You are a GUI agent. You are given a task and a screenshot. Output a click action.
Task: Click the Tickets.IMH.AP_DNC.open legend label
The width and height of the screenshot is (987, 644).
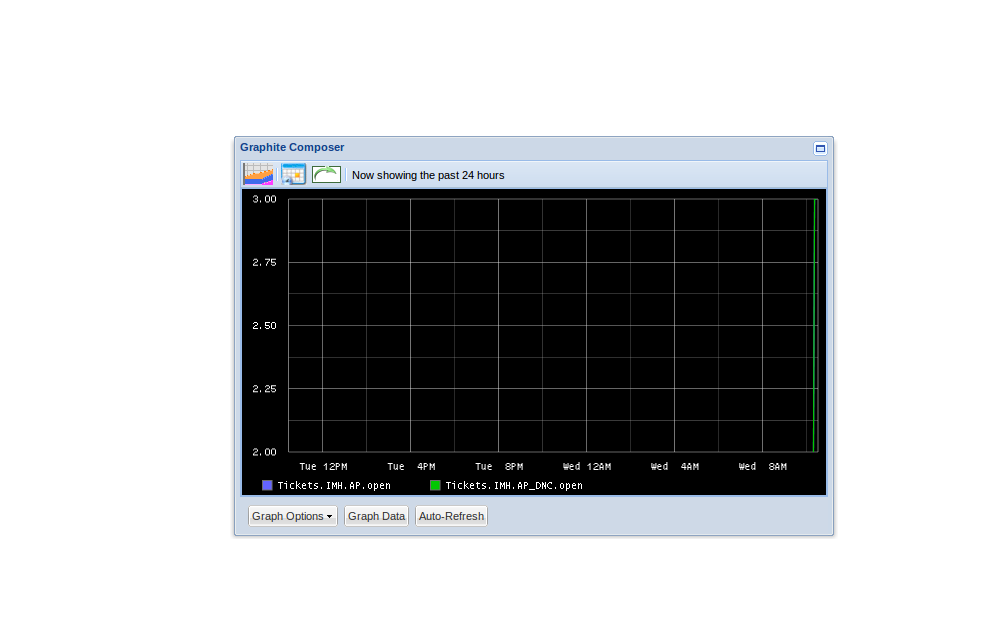click(x=513, y=485)
